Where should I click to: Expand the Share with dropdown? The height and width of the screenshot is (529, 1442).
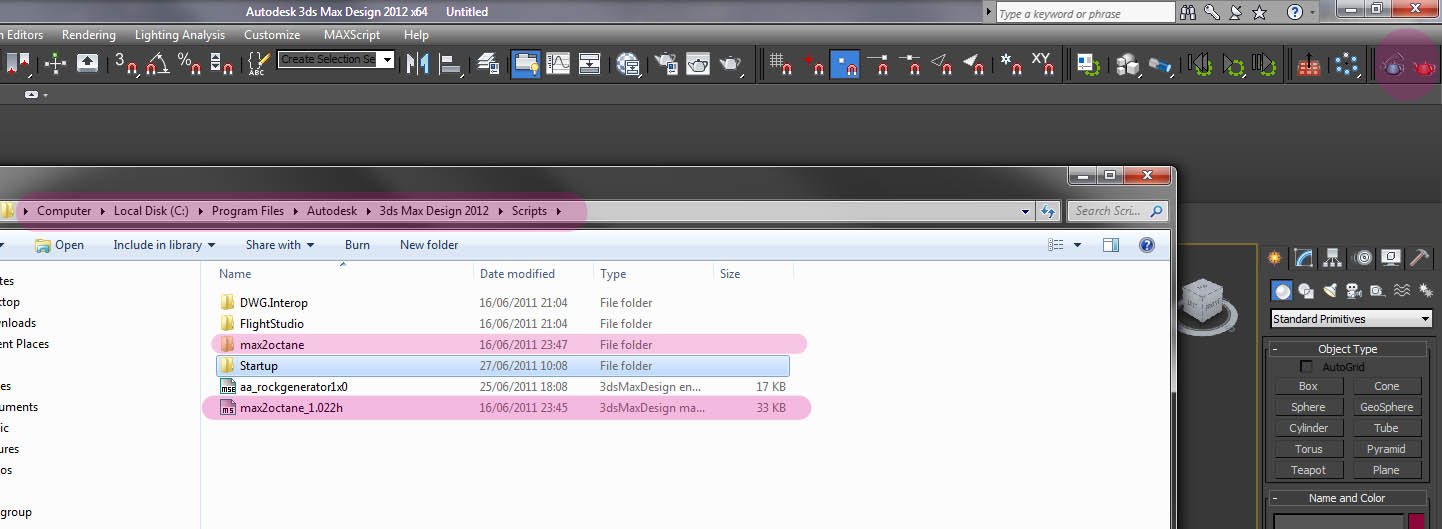[x=280, y=245]
